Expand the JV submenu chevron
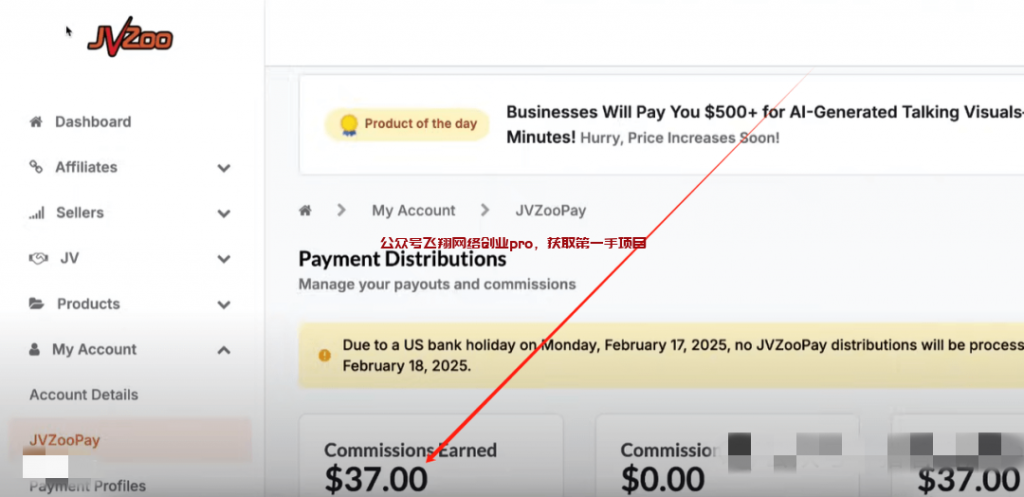 click(224, 259)
